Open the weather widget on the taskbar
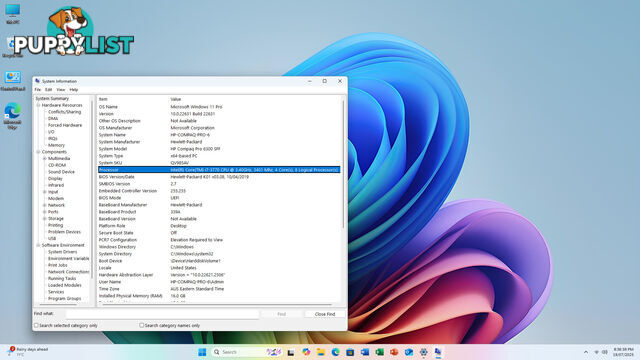640x360 pixels. coord(29,352)
